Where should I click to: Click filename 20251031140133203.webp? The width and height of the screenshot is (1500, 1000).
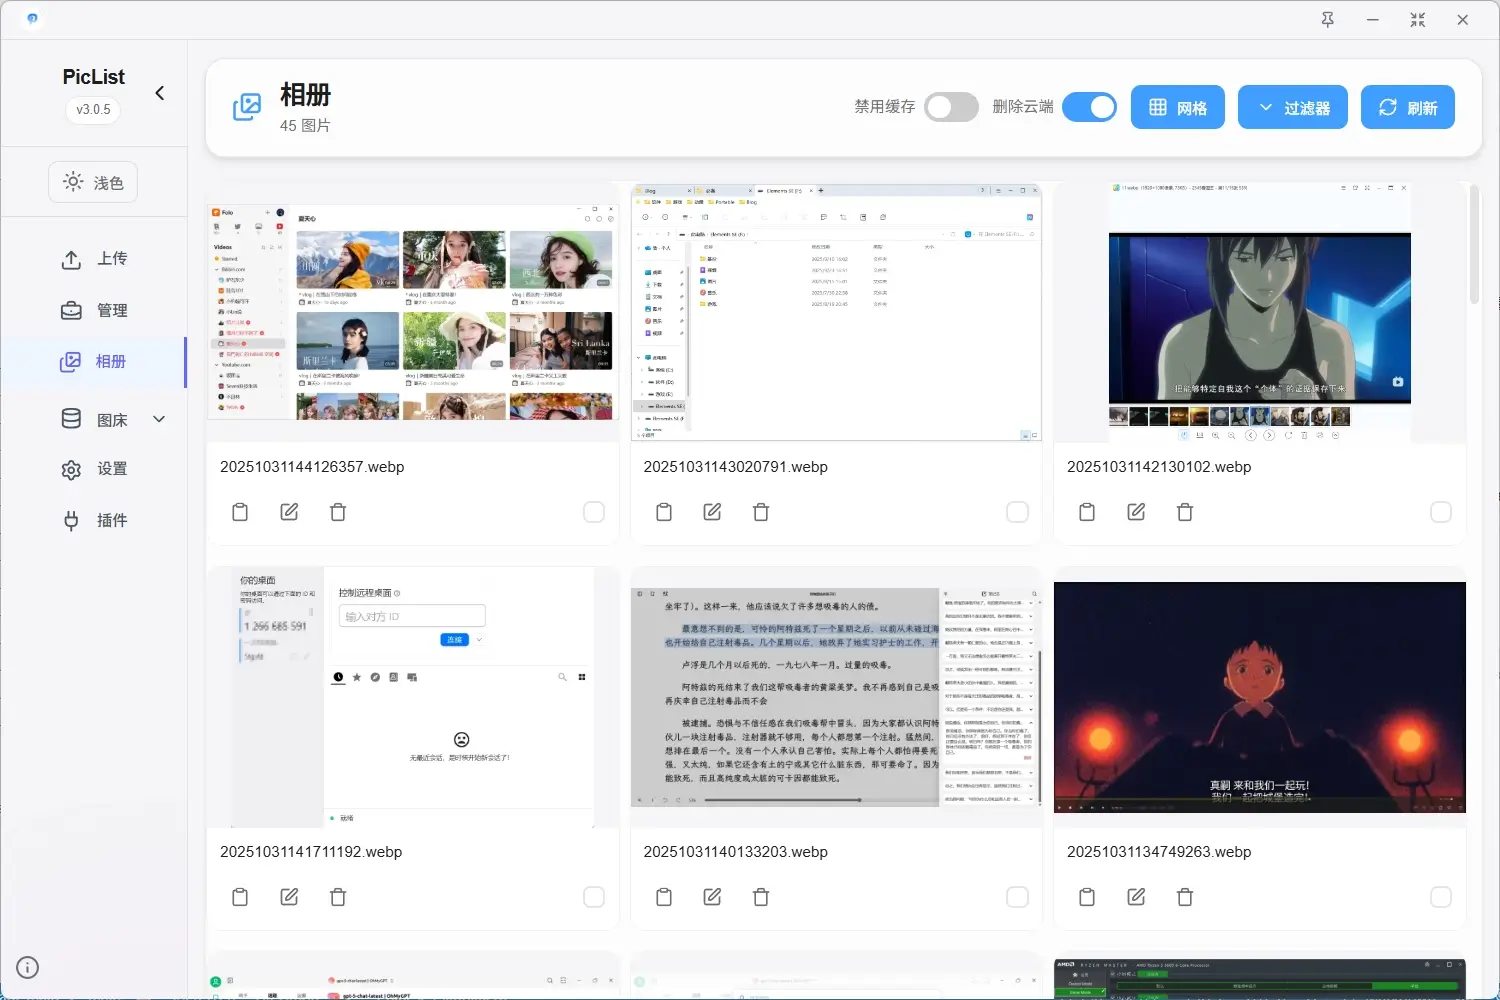tap(736, 852)
